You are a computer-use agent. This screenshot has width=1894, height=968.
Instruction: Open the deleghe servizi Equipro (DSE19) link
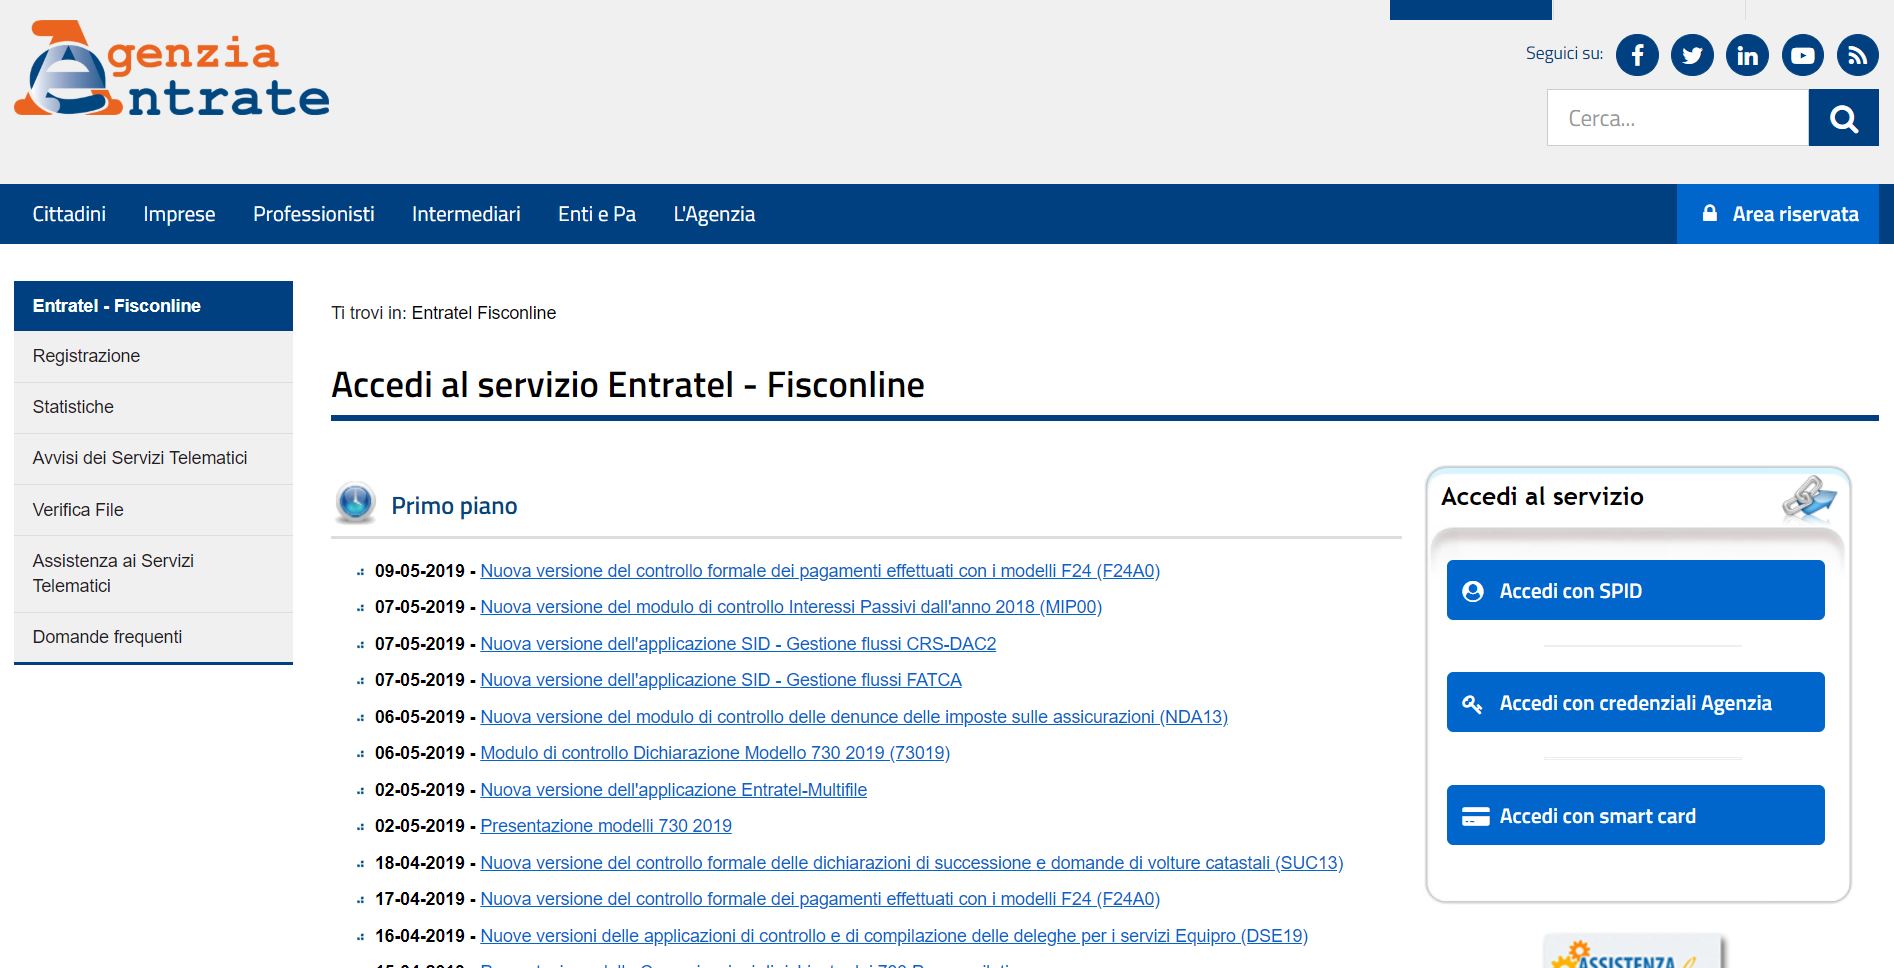894,936
